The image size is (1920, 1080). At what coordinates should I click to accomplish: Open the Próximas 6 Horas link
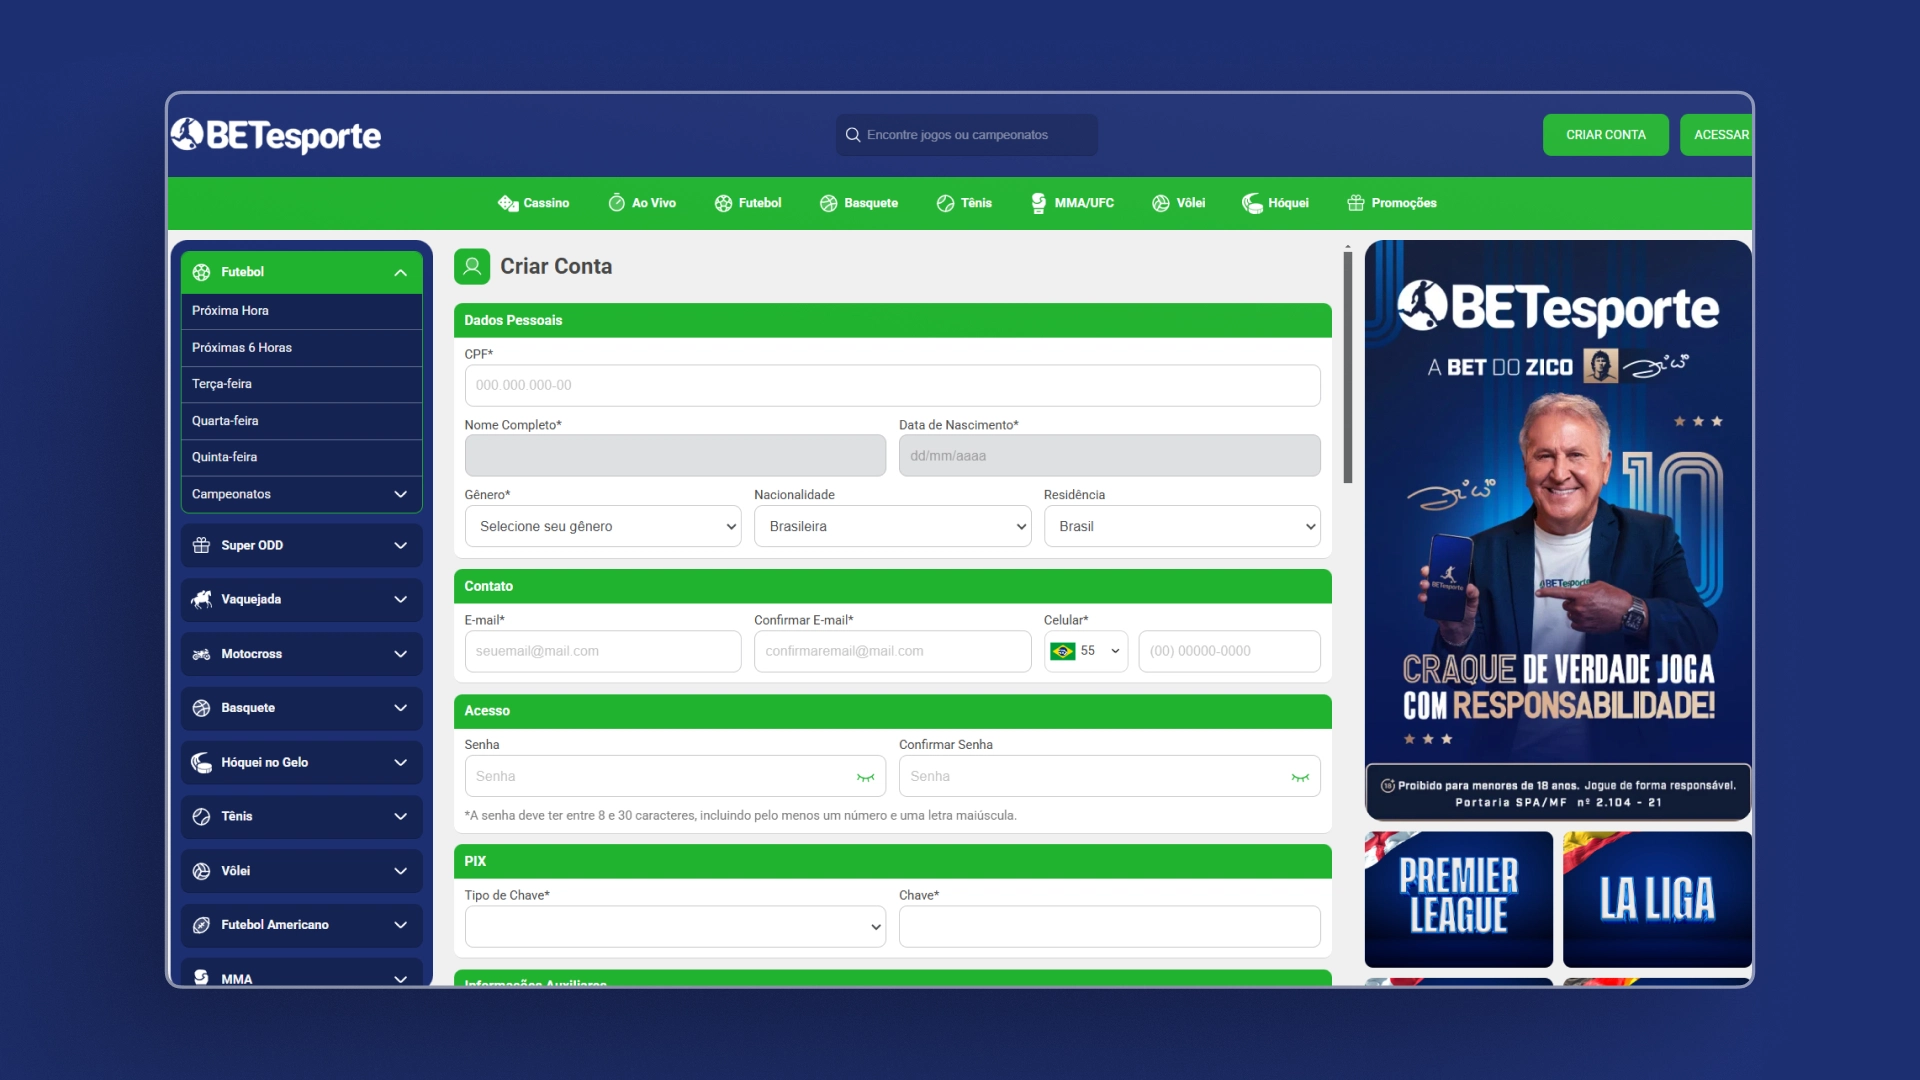click(x=242, y=347)
